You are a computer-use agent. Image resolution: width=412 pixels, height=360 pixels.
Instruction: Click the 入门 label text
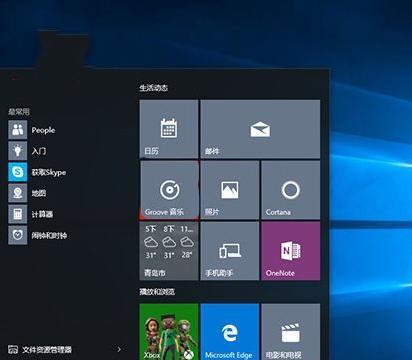tap(39, 151)
